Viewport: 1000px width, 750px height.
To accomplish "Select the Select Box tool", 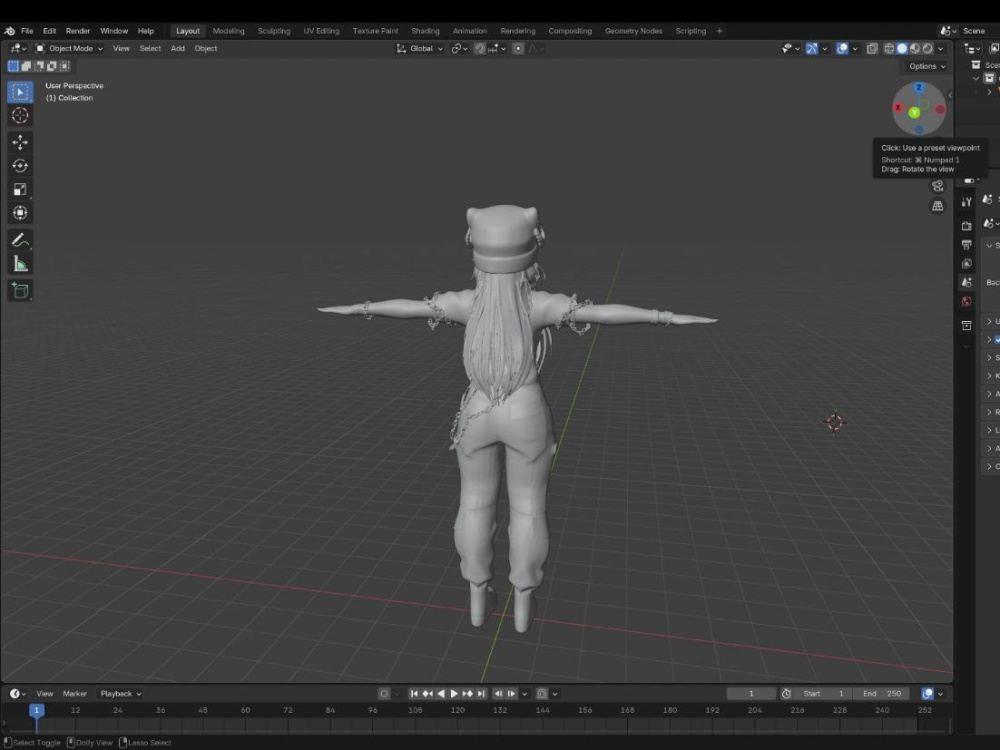I will coord(20,92).
